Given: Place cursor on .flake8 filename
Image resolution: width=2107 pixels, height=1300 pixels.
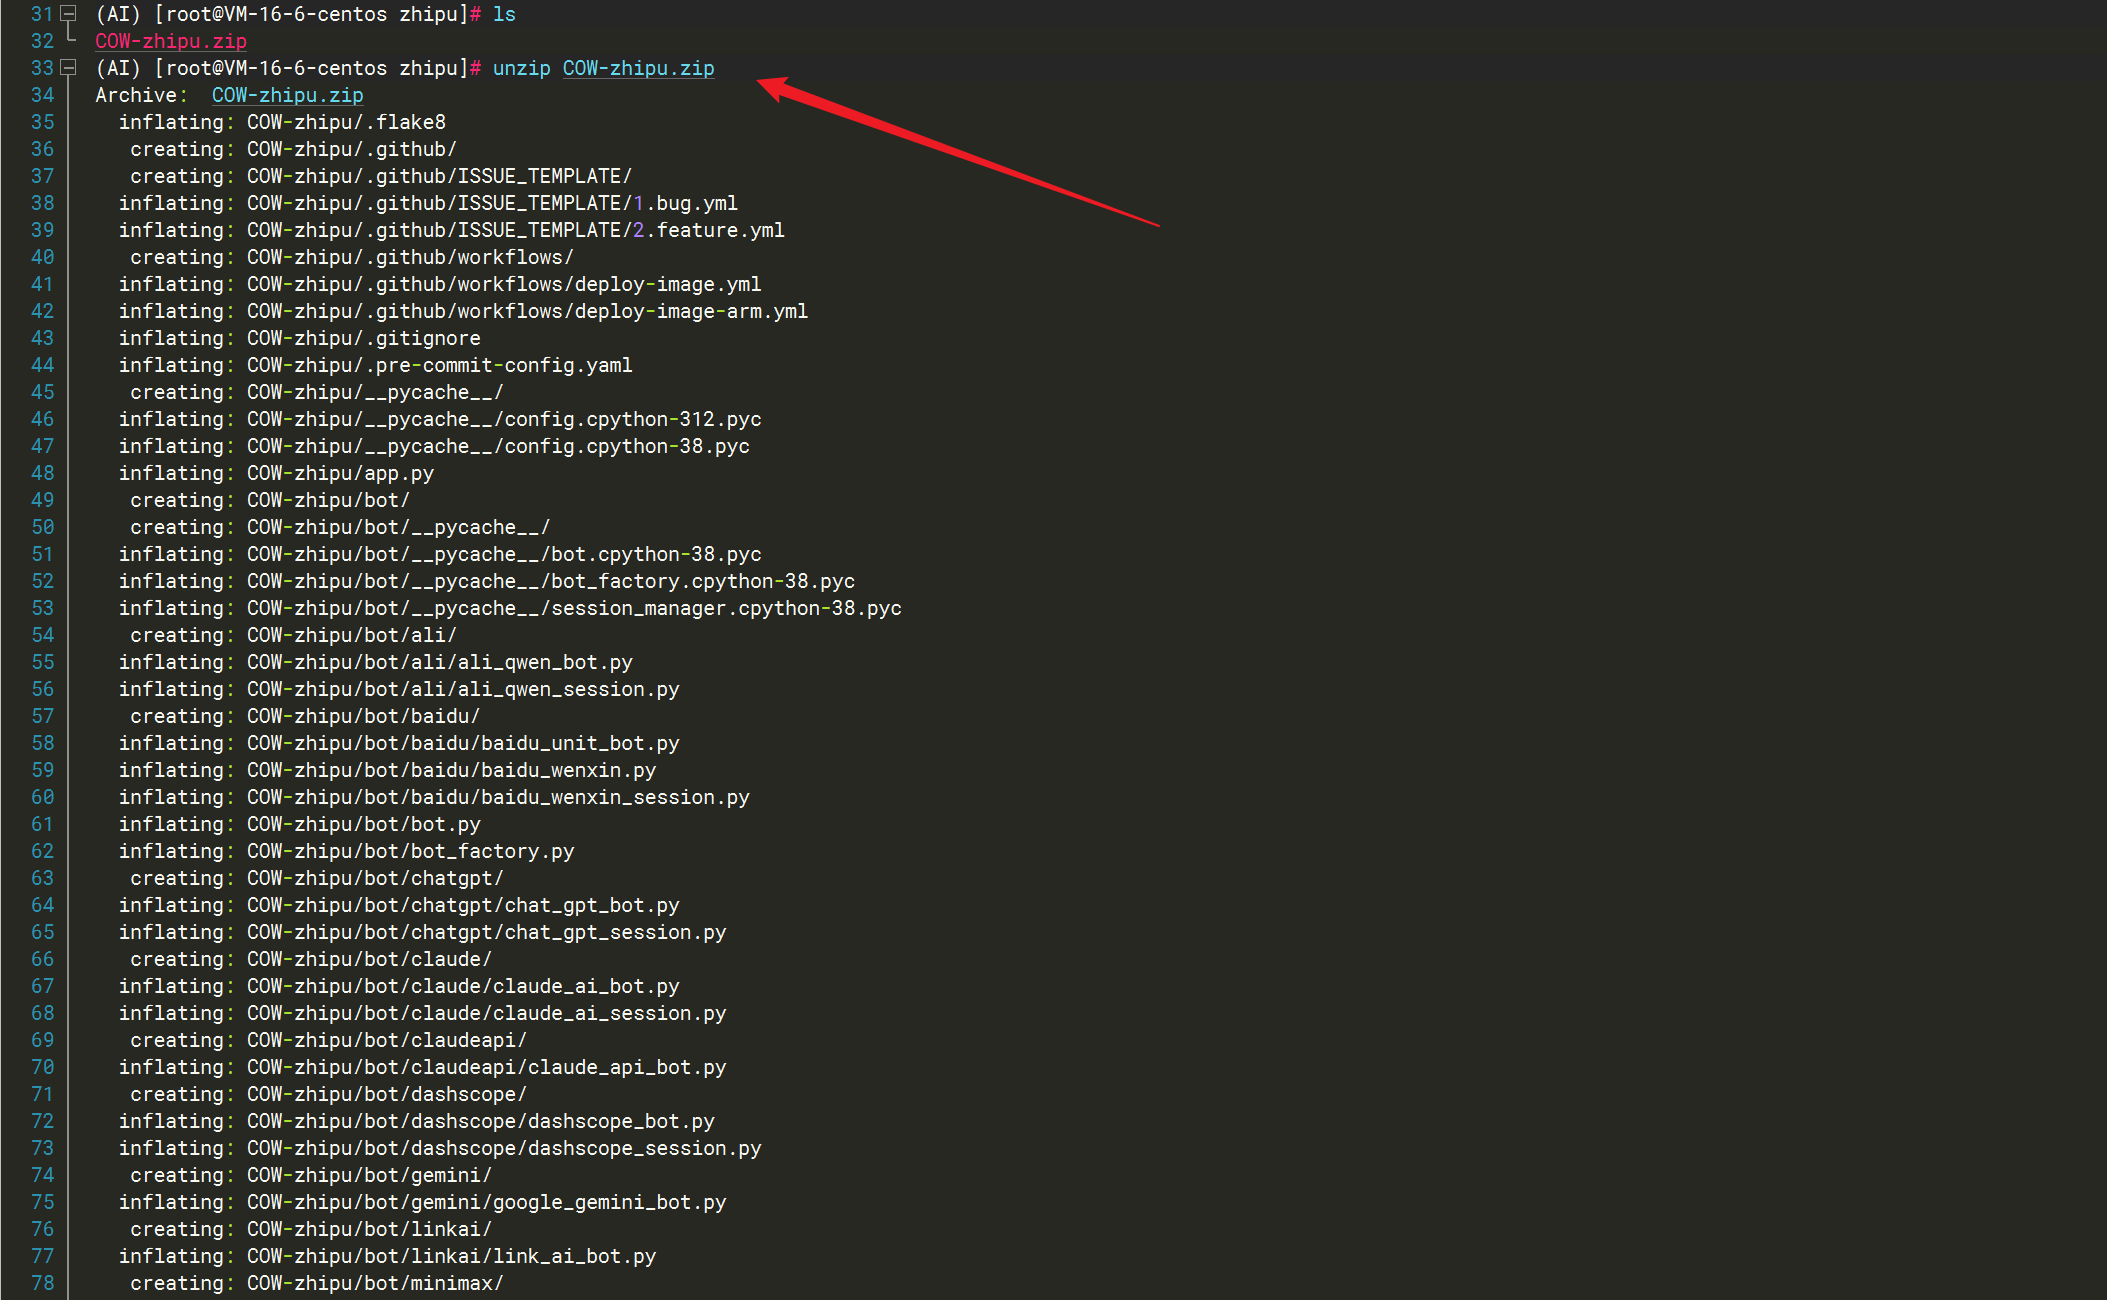Looking at the screenshot, I should click(x=405, y=122).
